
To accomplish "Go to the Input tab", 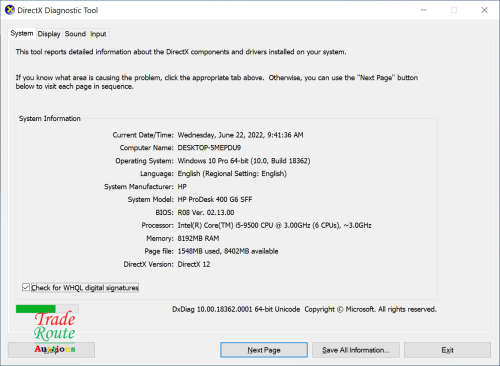I will tap(98, 34).
